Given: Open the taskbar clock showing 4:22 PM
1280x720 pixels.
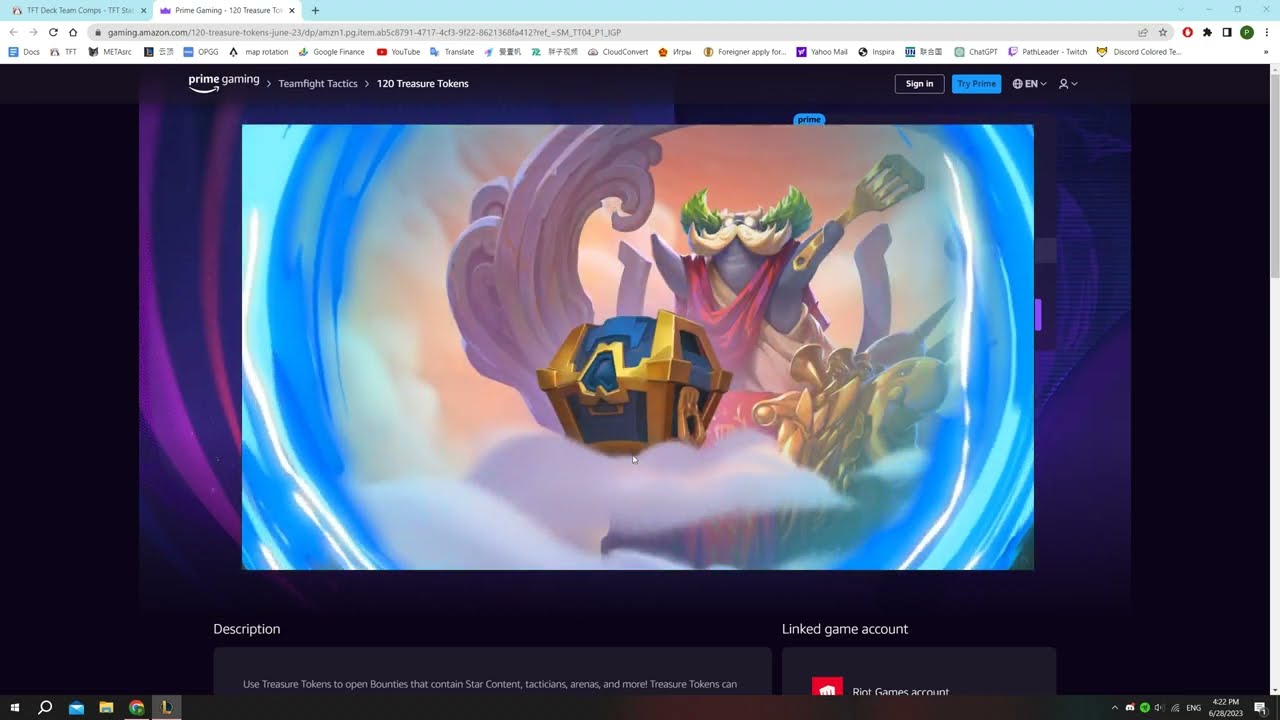Looking at the screenshot, I should [x=1225, y=708].
